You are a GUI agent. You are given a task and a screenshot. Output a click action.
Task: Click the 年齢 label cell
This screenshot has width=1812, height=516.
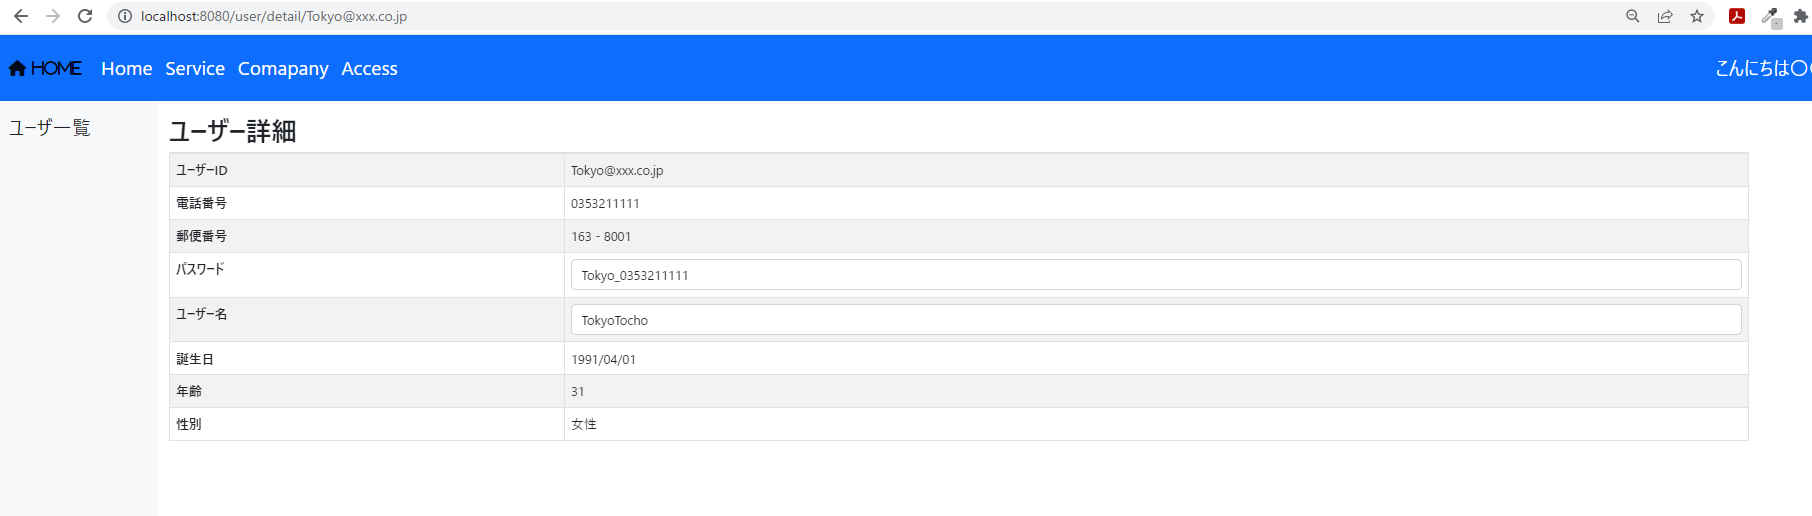367,391
